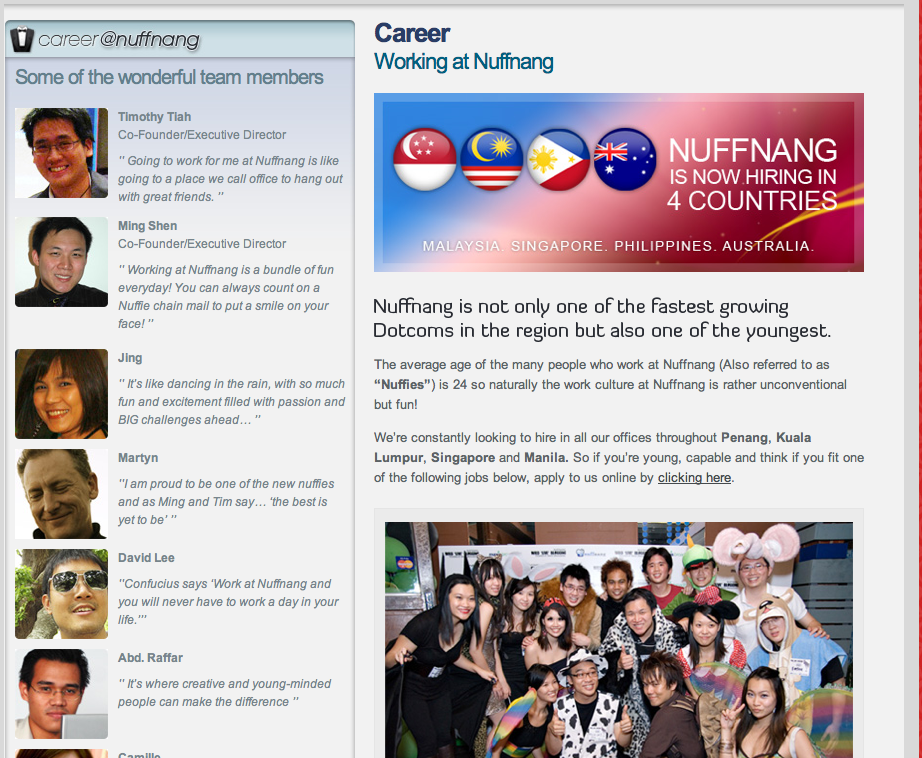The height and width of the screenshot is (758, 922).
Task: Click Martyn's profile photo
Action: pos(61,494)
